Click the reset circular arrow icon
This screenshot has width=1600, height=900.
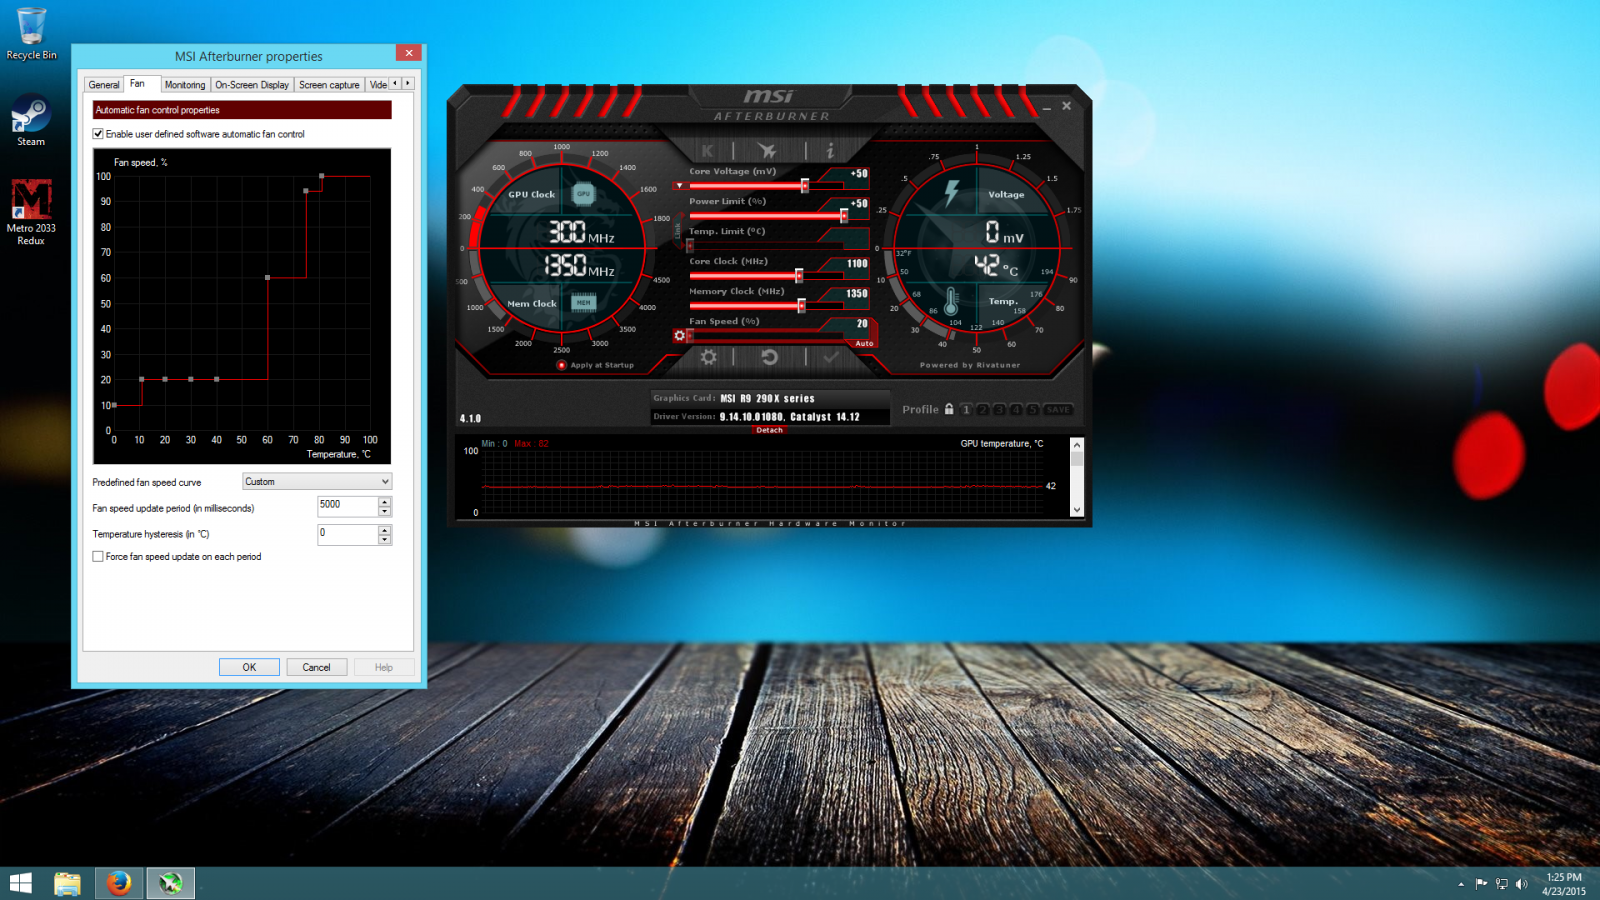coord(769,357)
